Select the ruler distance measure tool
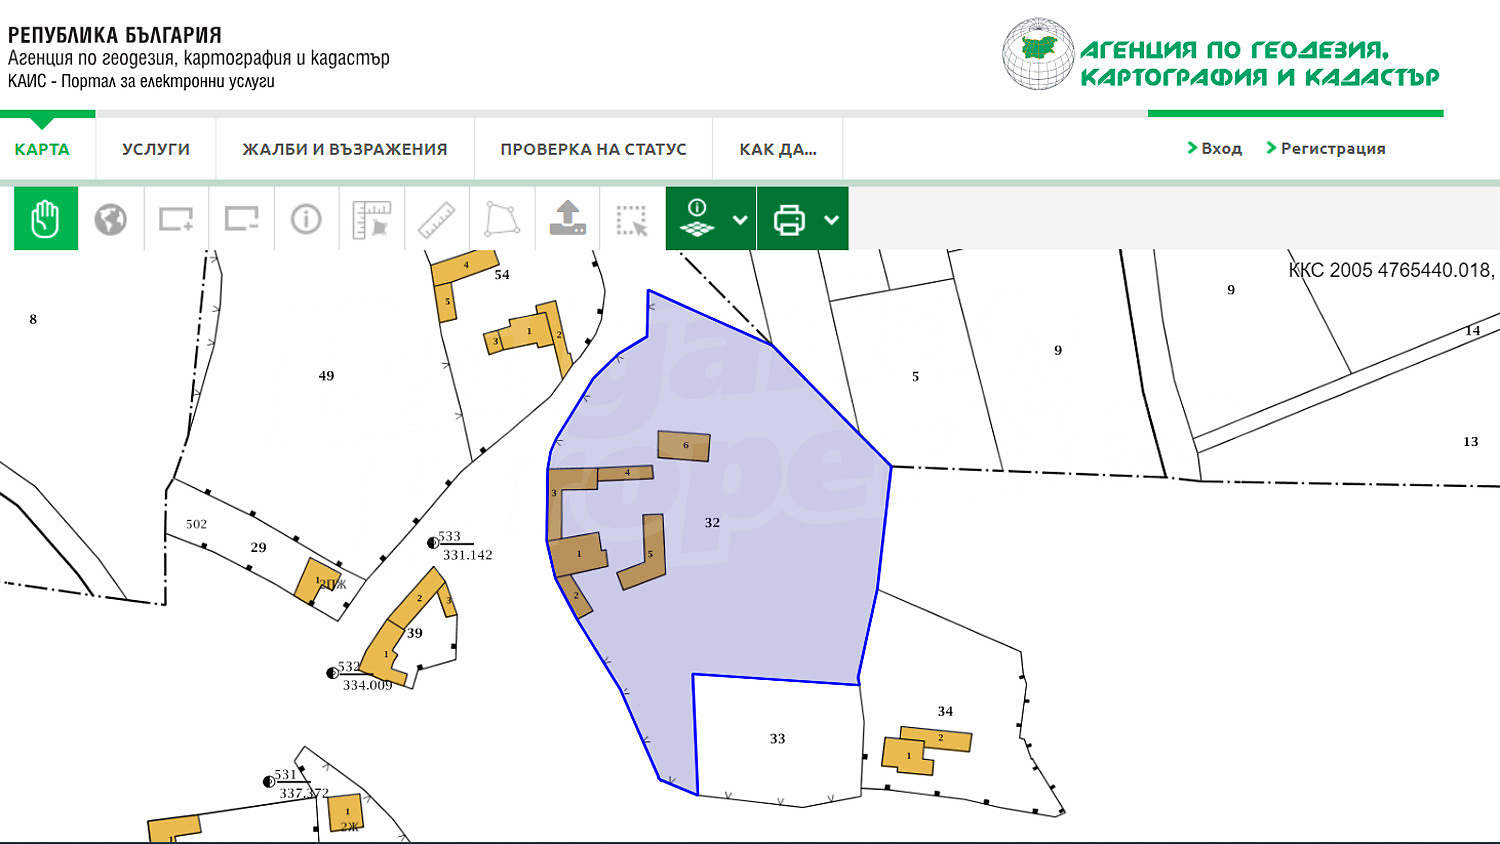Viewport: 1500px width, 844px height. tap(436, 219)
